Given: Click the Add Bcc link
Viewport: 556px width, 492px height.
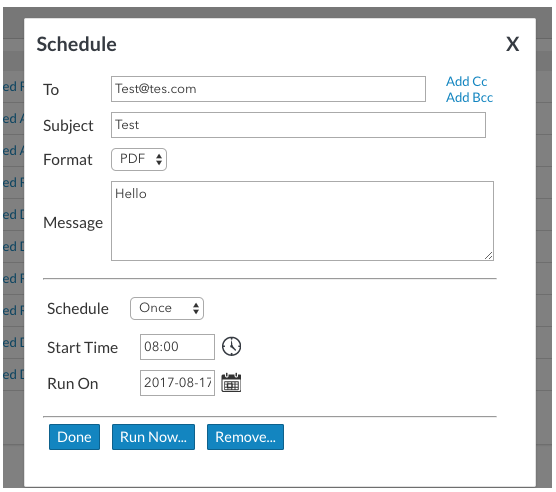Looking at the screenshot, I should click(x=469, y=97).
